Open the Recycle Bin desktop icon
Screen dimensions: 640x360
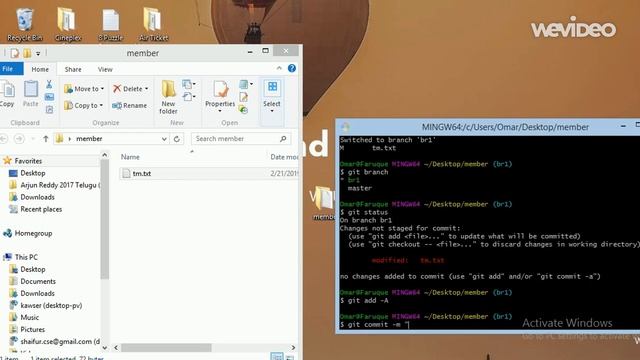24,24
